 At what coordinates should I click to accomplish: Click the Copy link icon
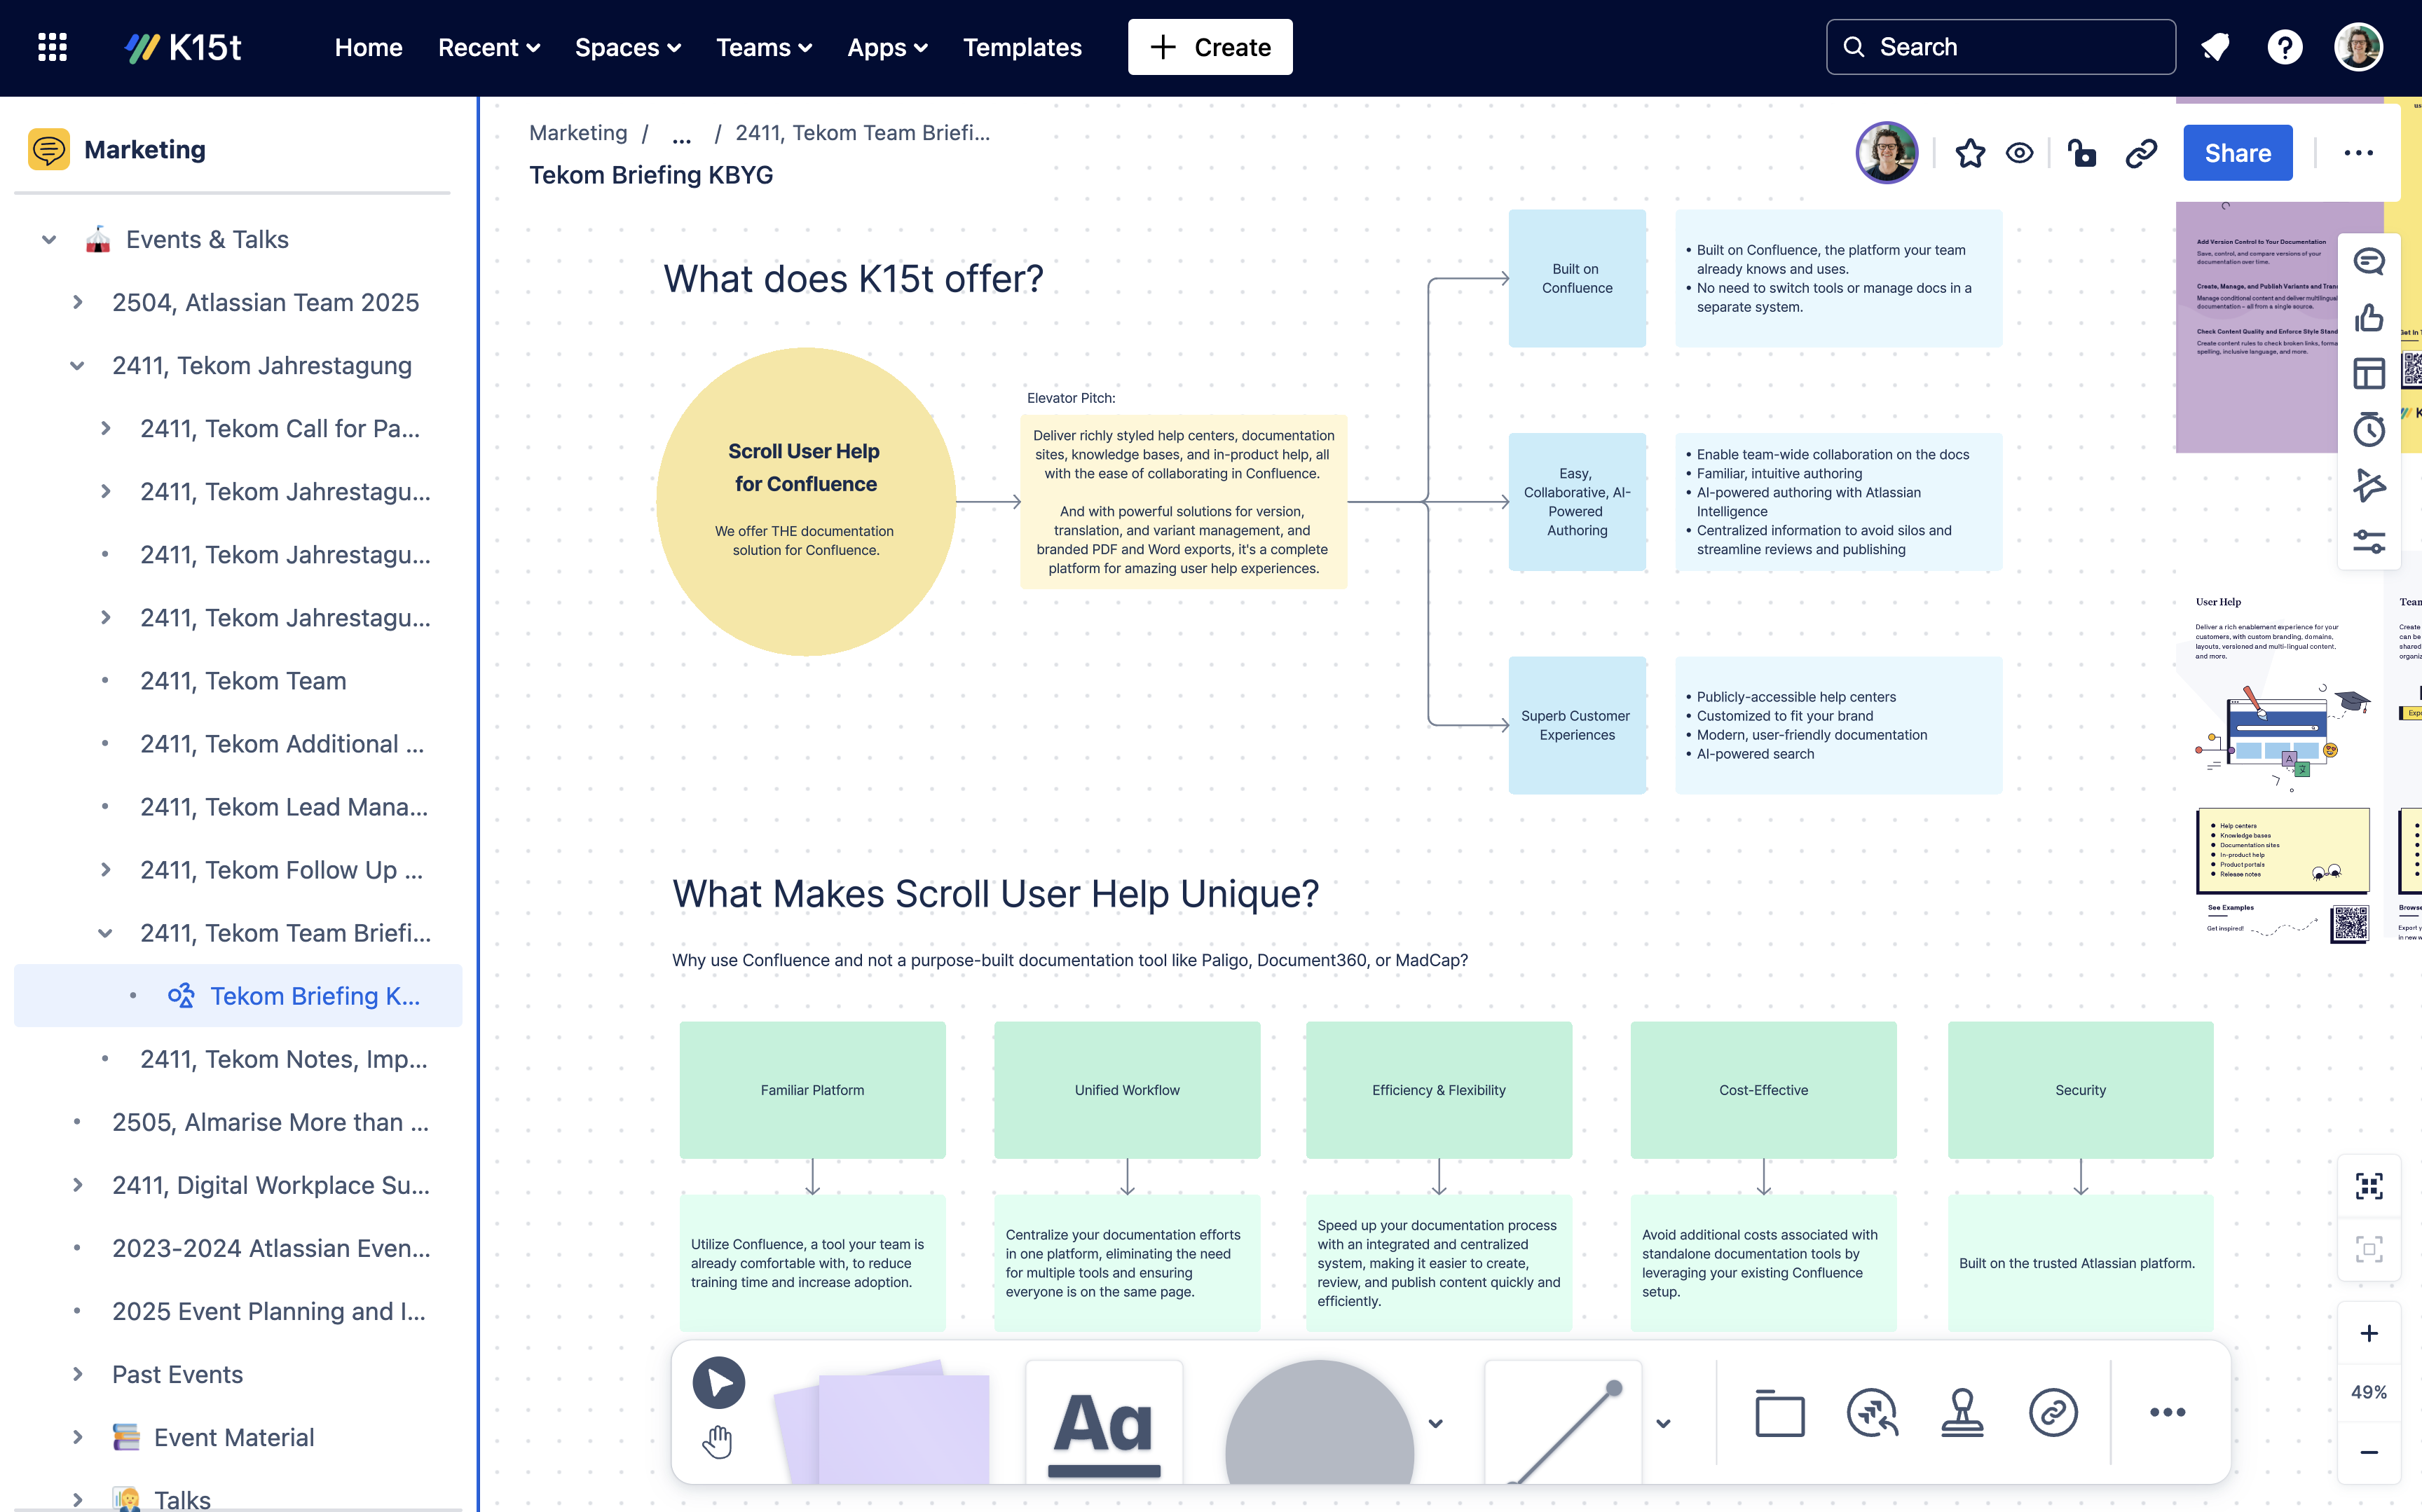2142,153
